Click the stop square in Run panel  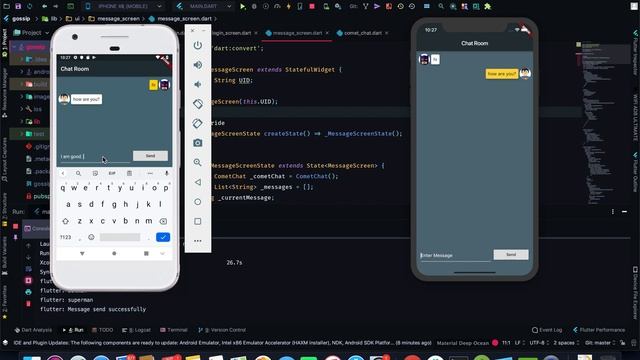pyautogui.click(x=16, y=226)
